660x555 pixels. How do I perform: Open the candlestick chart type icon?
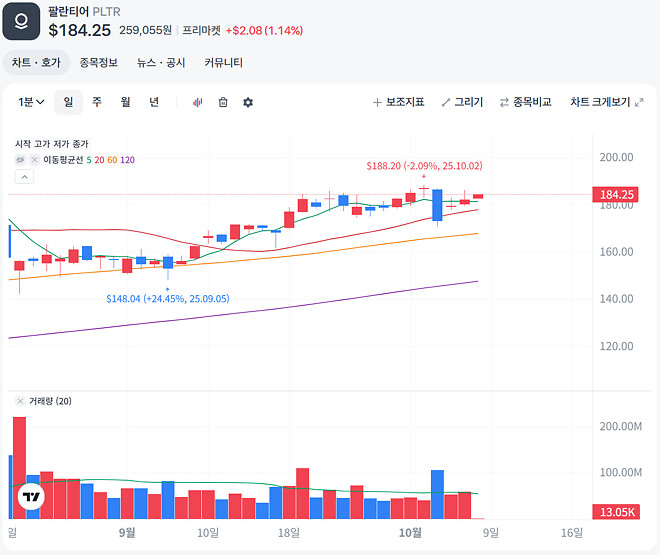pyautogui.click(x=197, y=102)
